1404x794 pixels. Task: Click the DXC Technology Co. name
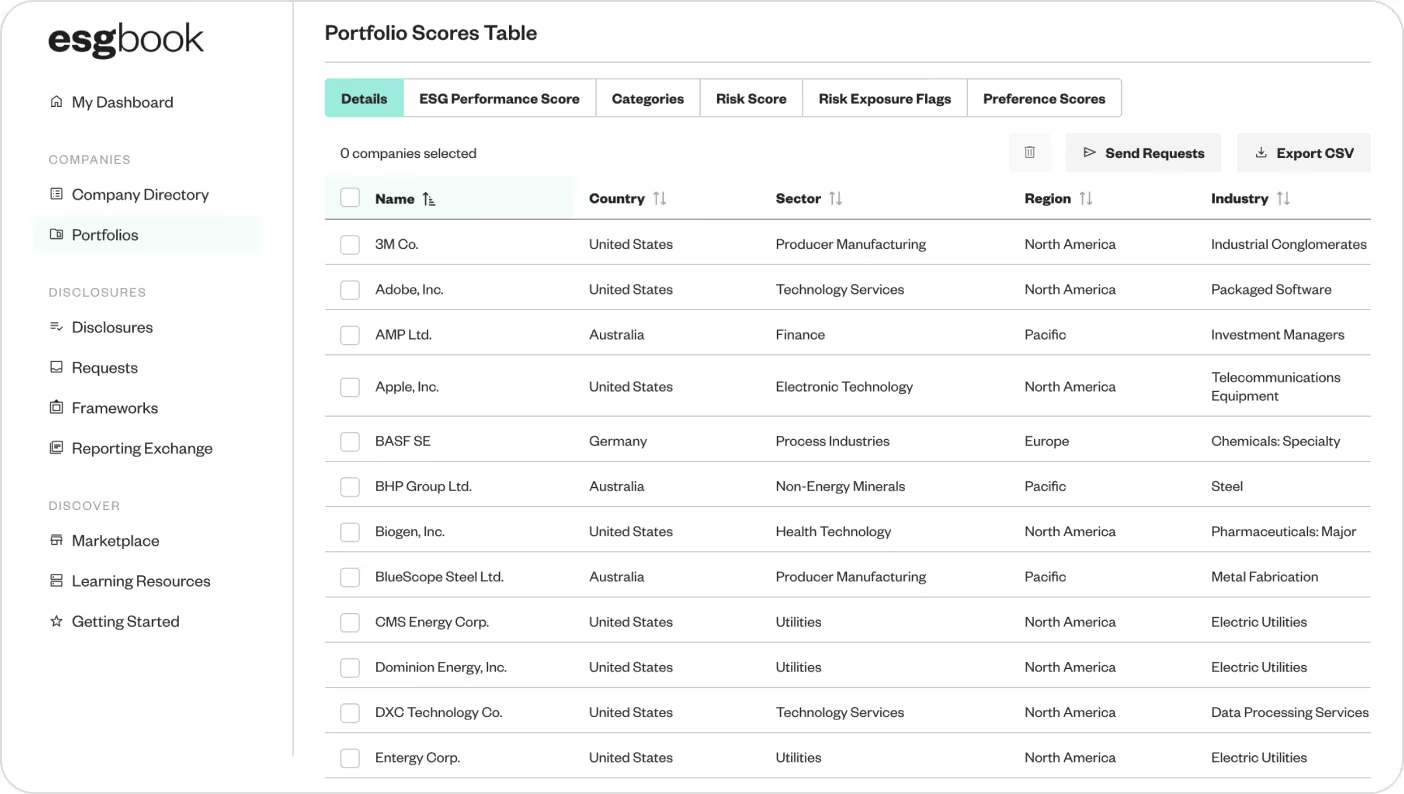(x=439, y=712)
